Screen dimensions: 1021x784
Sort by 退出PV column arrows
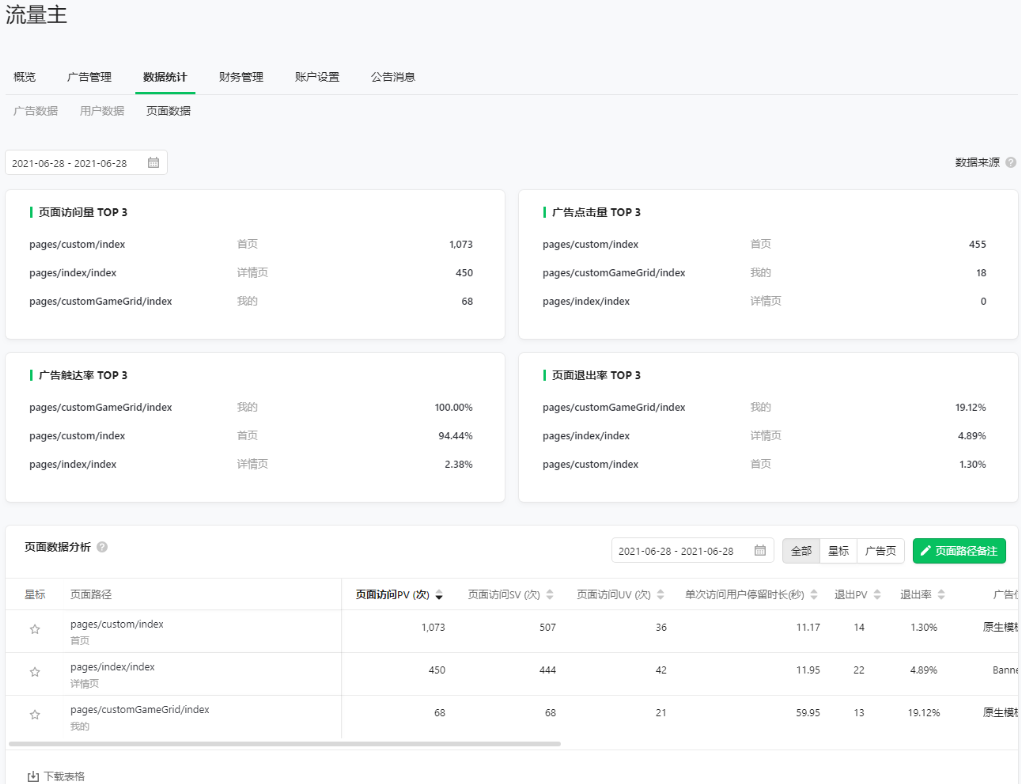click(877, 595)
